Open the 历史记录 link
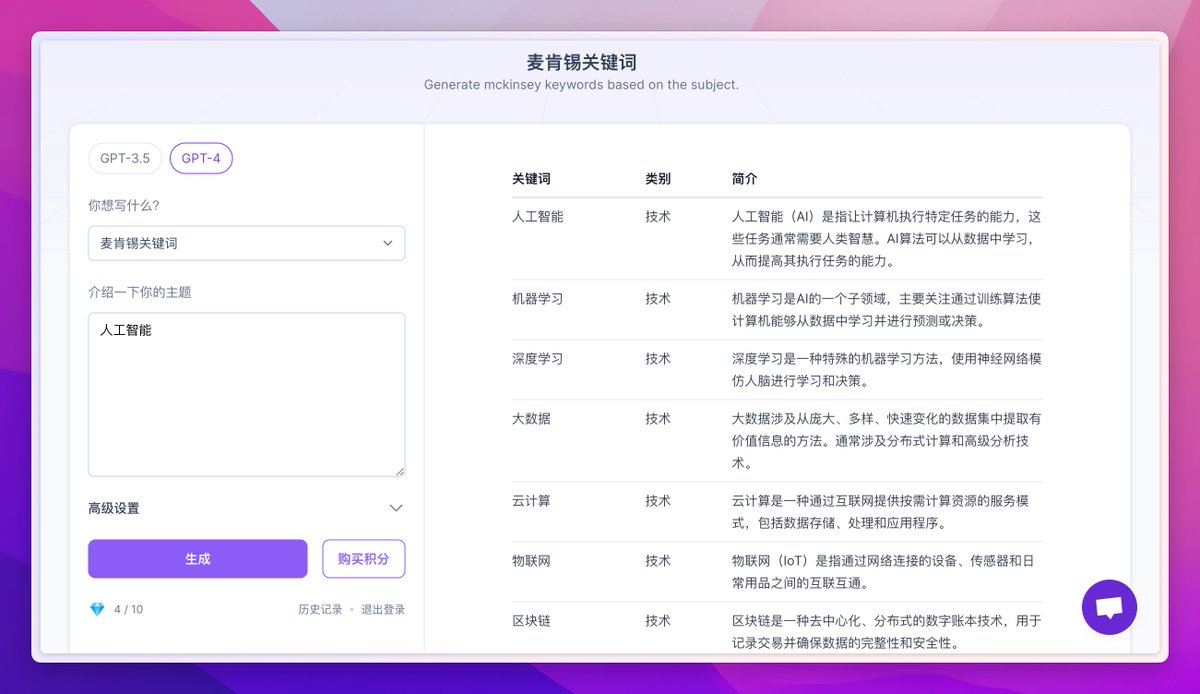1200x694 pixels. pos(320,609)
